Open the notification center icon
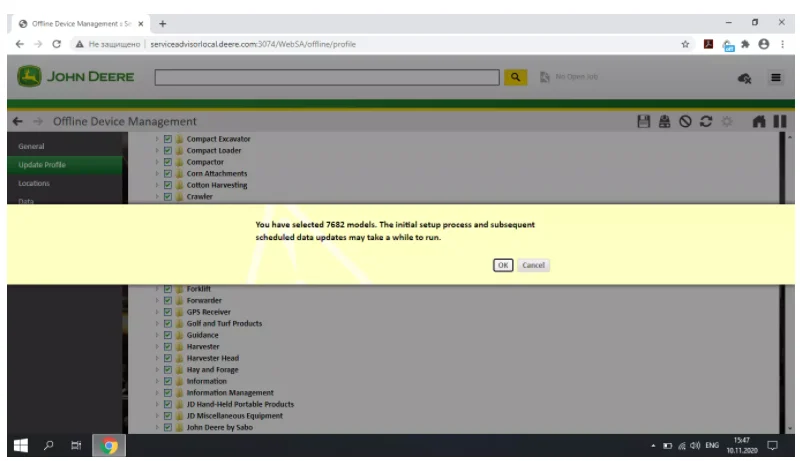 pyautogui.click(x=772, y=446)
